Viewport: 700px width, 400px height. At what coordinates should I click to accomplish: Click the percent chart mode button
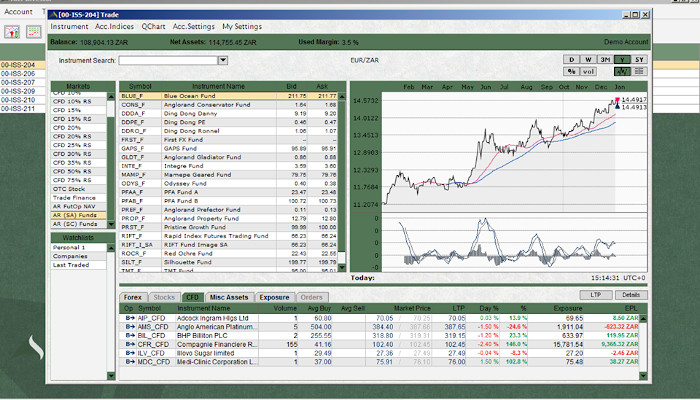(x=572, y=72)
